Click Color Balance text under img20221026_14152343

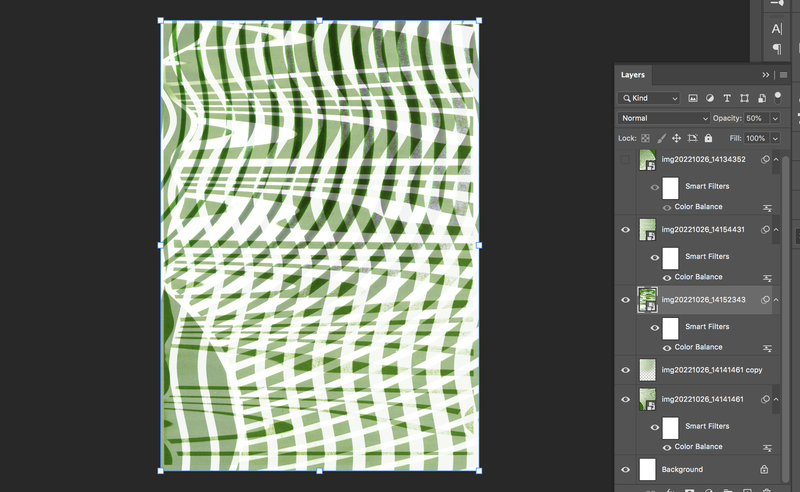click(698, 347)
